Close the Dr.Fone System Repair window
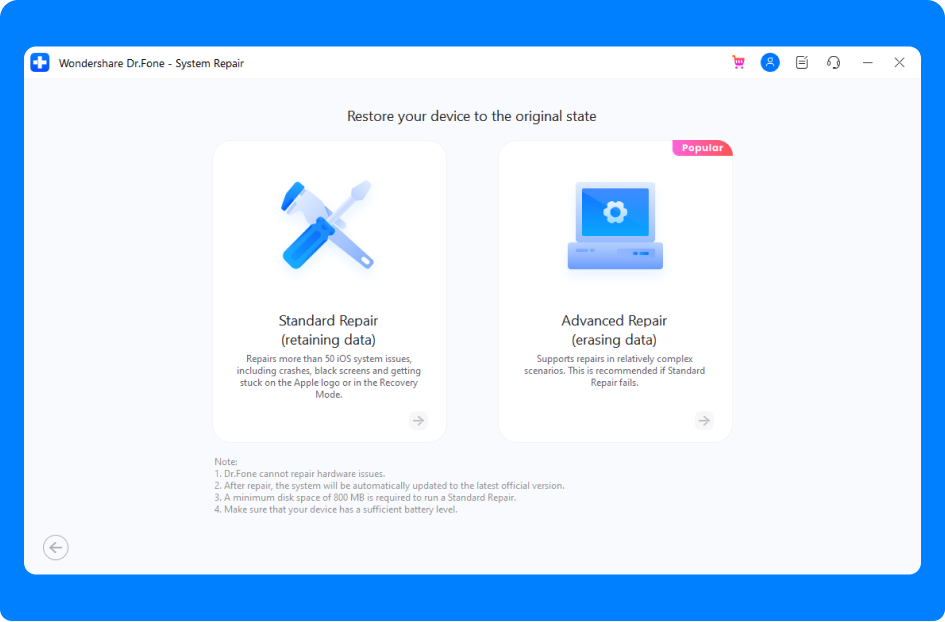Viewport: 945px width, 622px height. (x=899, y=63)
